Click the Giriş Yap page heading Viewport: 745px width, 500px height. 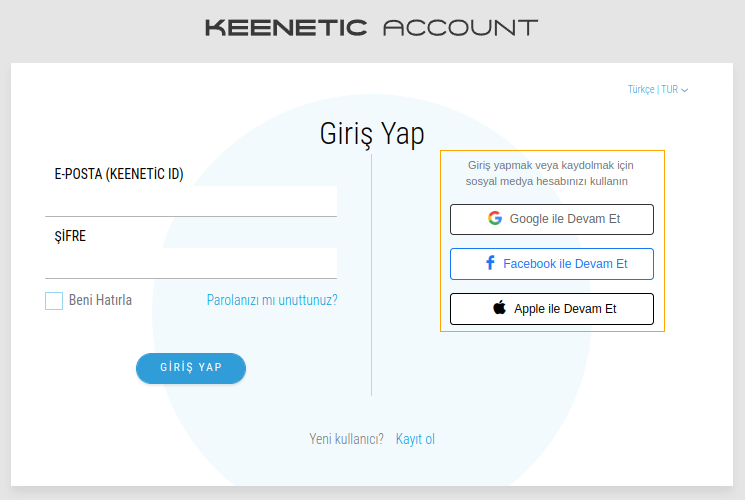pyautogui.click(x=372, y=134)
